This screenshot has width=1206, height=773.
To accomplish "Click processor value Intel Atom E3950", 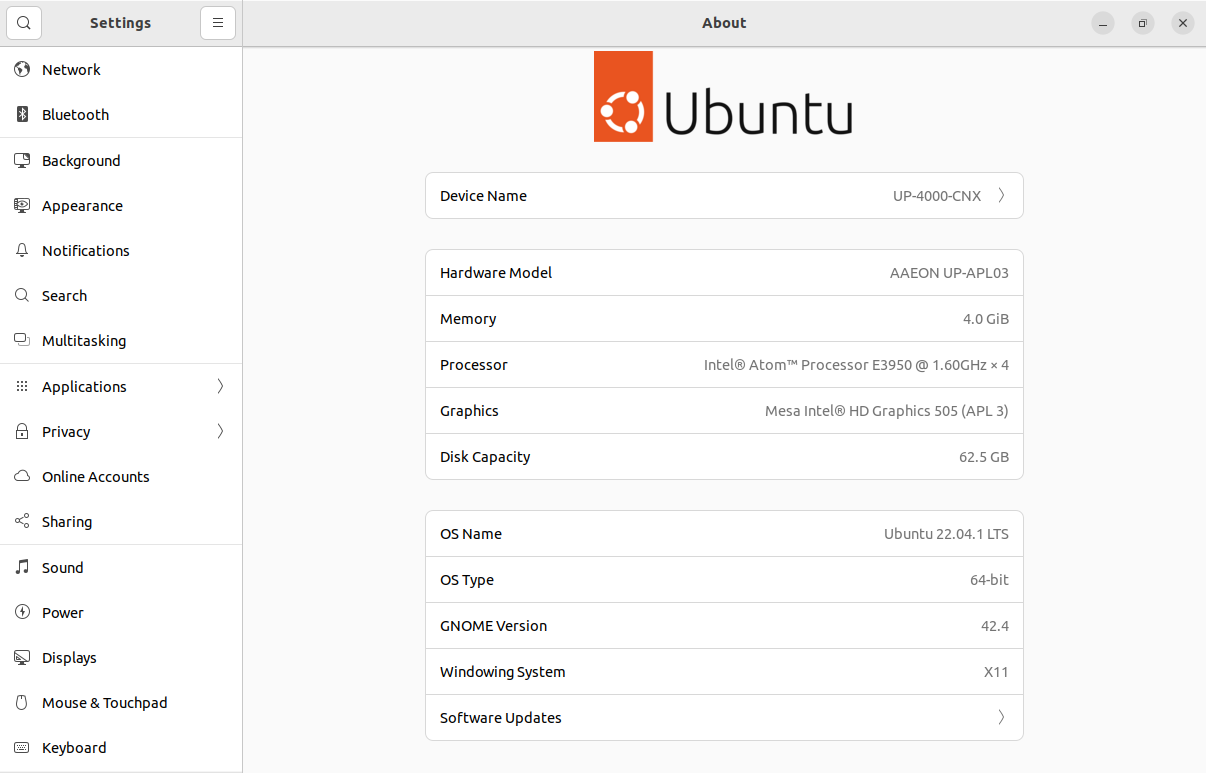I will point(856,365).
